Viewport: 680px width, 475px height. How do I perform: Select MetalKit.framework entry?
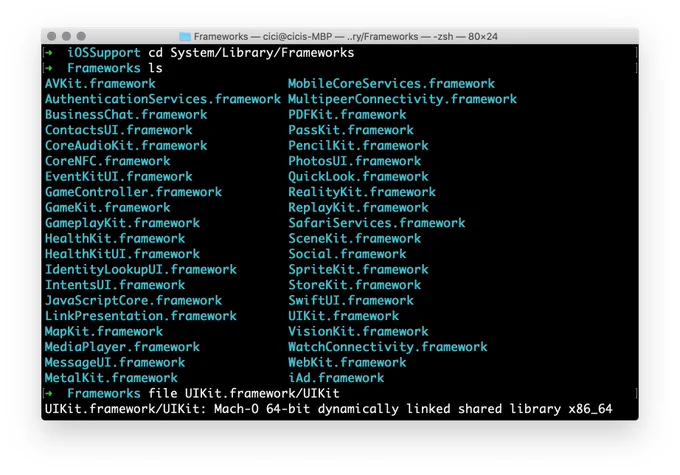coord(111,378)
